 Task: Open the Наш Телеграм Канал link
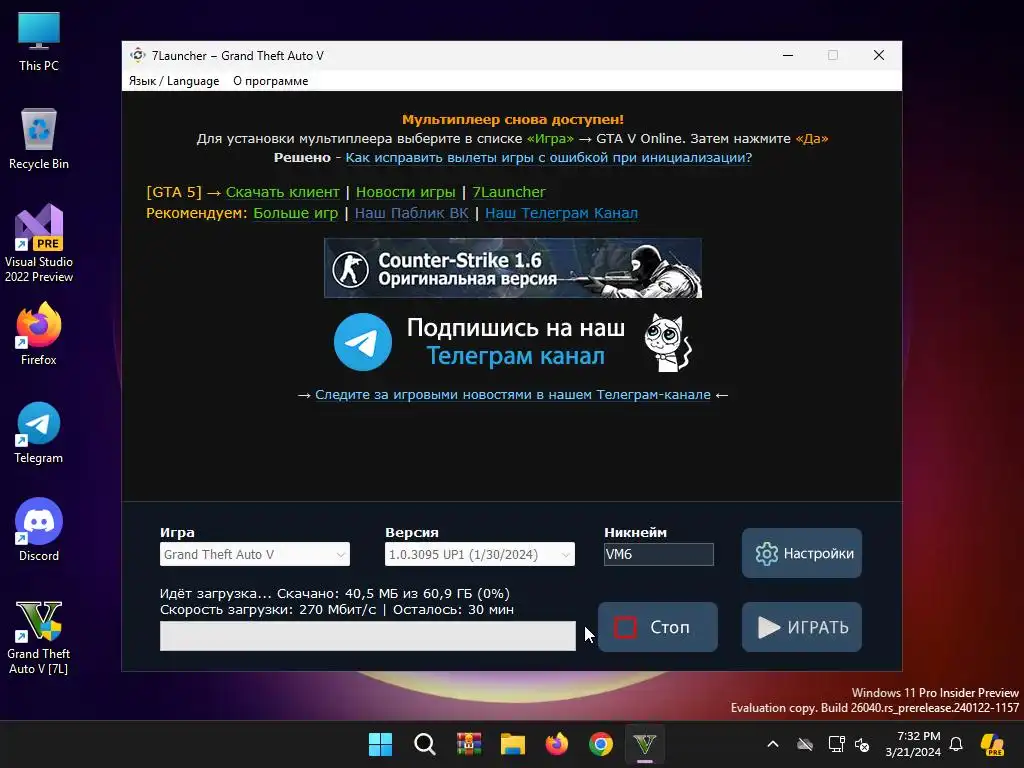click(562, 213)
